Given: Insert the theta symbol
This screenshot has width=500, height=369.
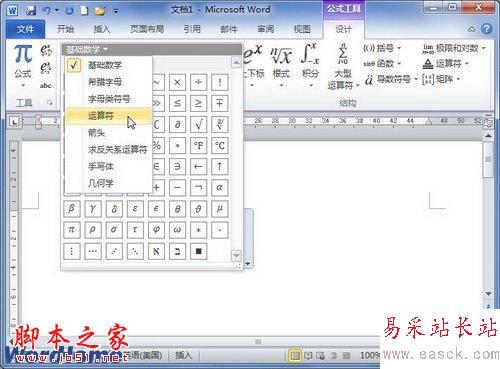Looking at the screenshot, I should [177, 209].
